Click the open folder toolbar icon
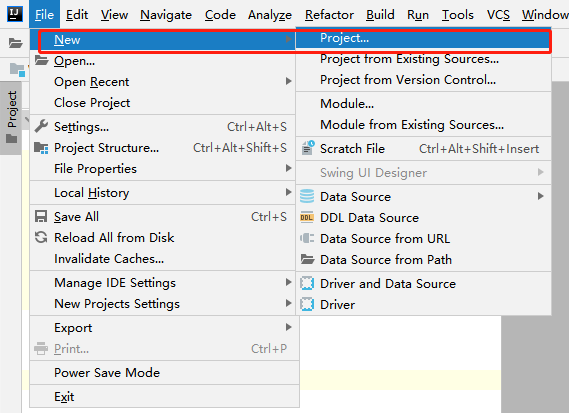Image resolution: width=569 pixels, height=413 pixels. tap(15, 43)
